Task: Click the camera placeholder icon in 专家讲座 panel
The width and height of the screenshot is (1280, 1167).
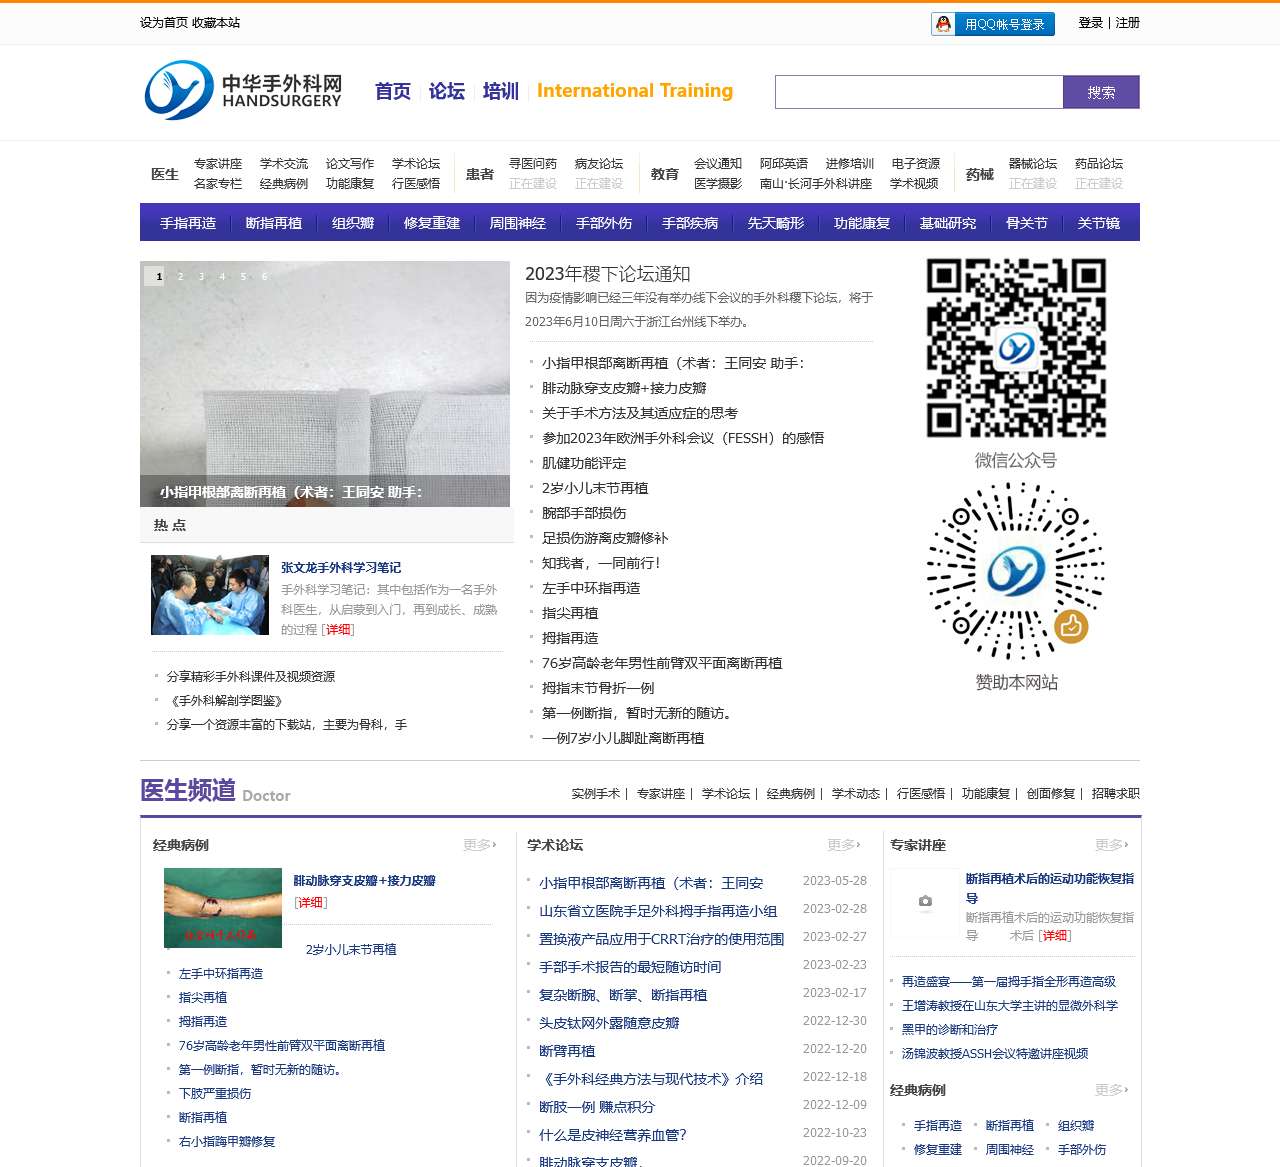Action: click(924, 903)
